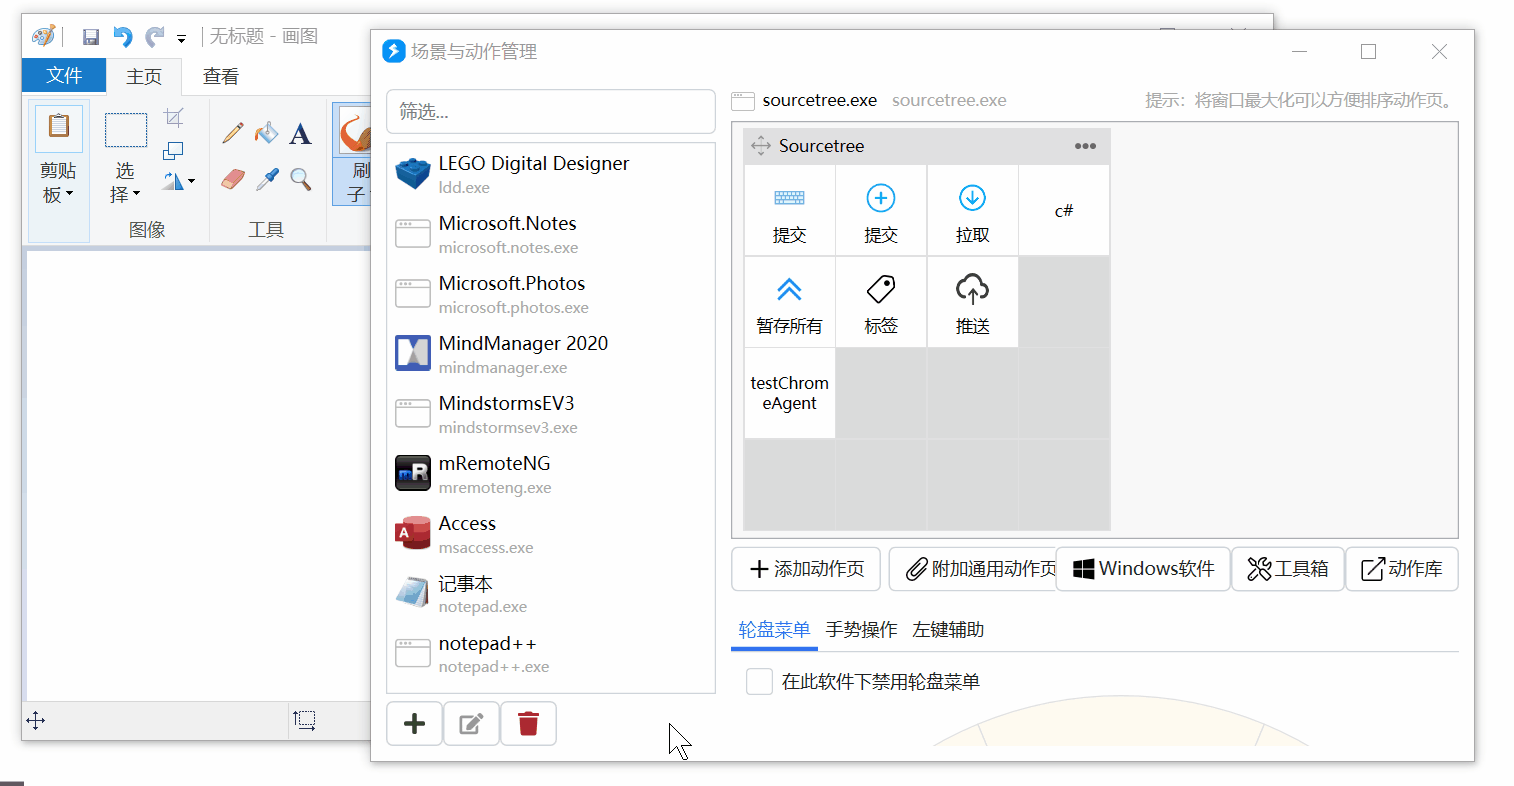The width and height of the screenshot is (1514, 786).
Task: Select MindManager 2020 in the app list
Action: point(551,353)
